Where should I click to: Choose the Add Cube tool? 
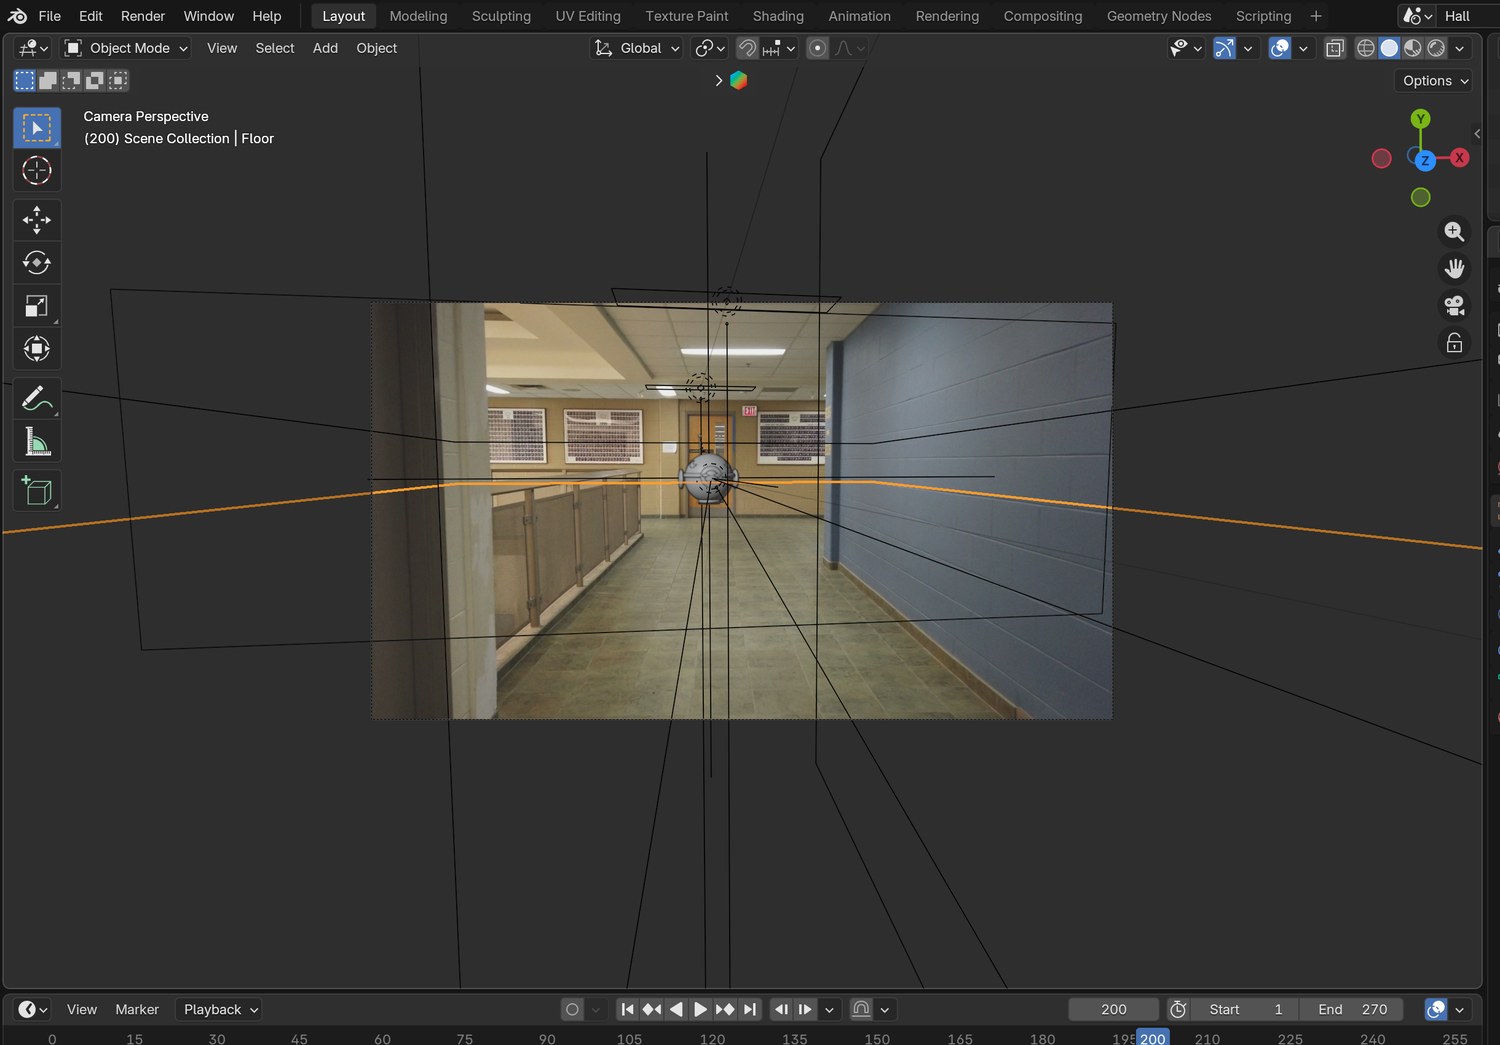(37, 491)
